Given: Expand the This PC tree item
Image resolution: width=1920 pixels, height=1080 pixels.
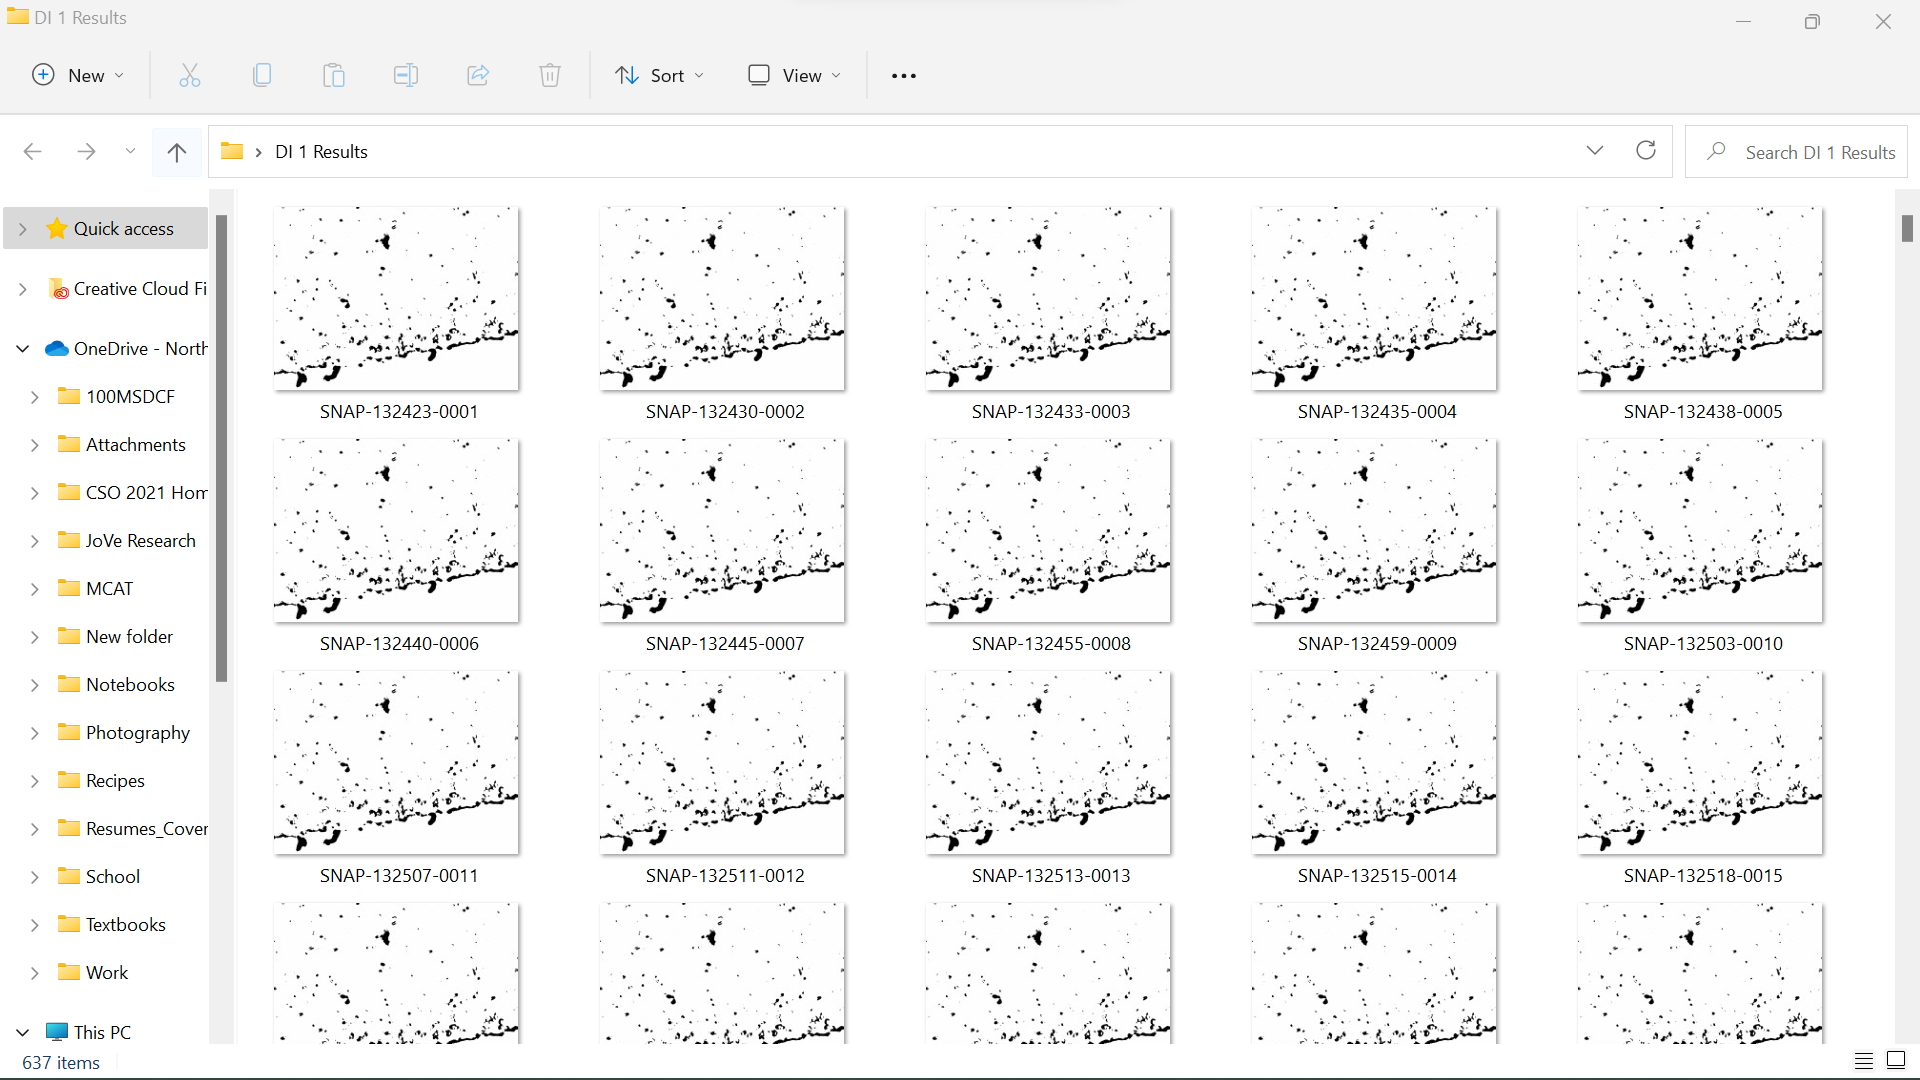Looking at the screenshot, I should (22, 1032).
